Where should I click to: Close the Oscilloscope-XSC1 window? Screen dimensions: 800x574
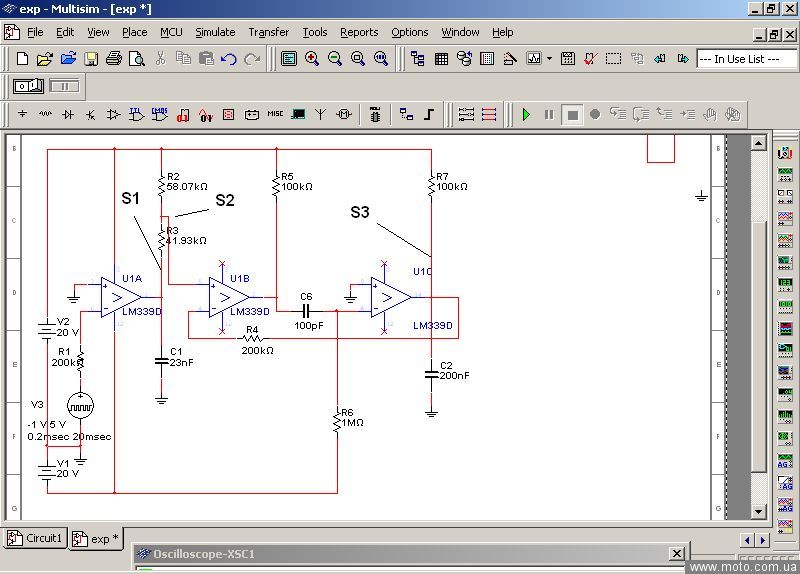click(x=677, y=554)
